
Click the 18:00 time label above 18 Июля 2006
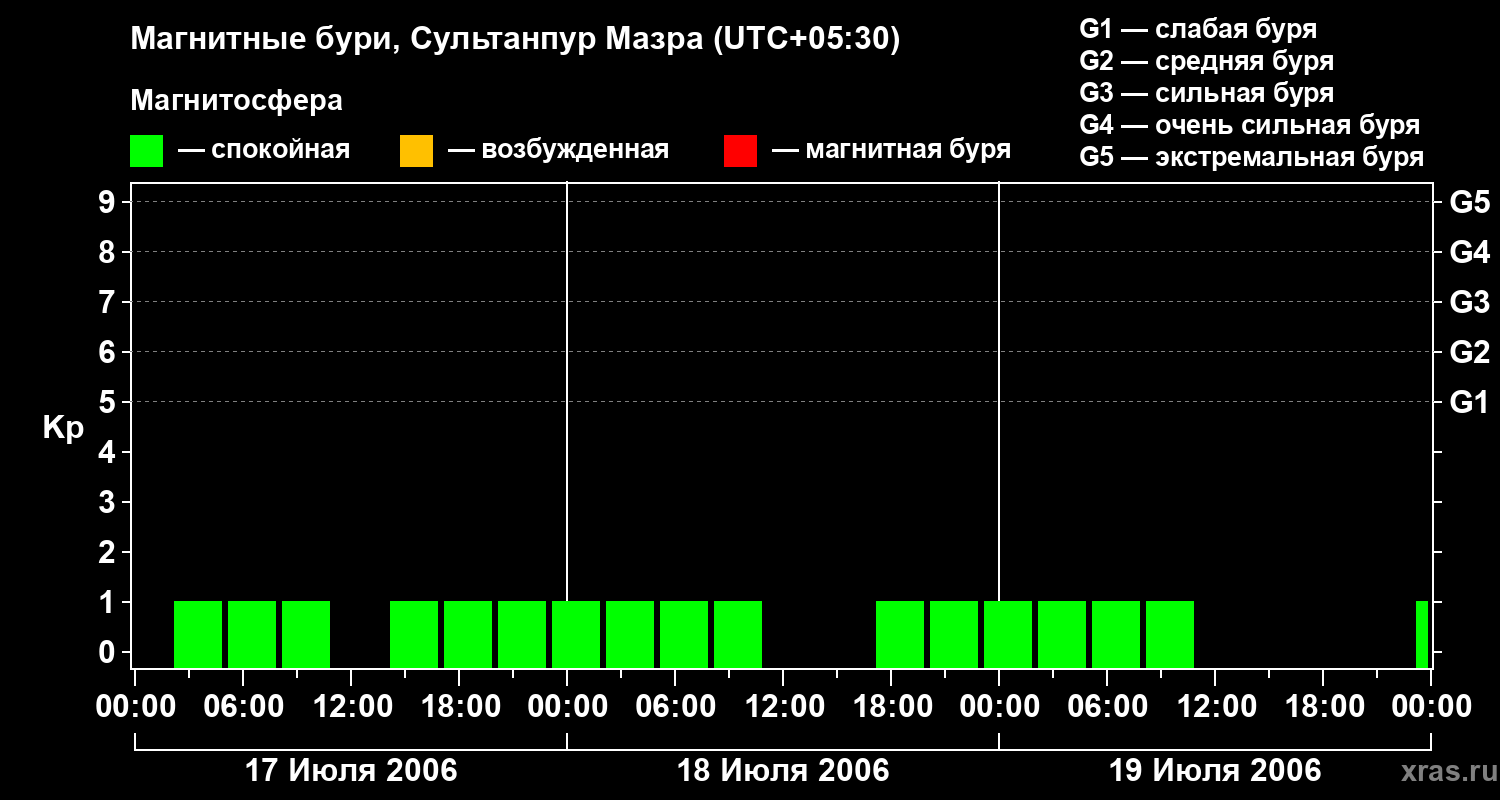(891, 706)
